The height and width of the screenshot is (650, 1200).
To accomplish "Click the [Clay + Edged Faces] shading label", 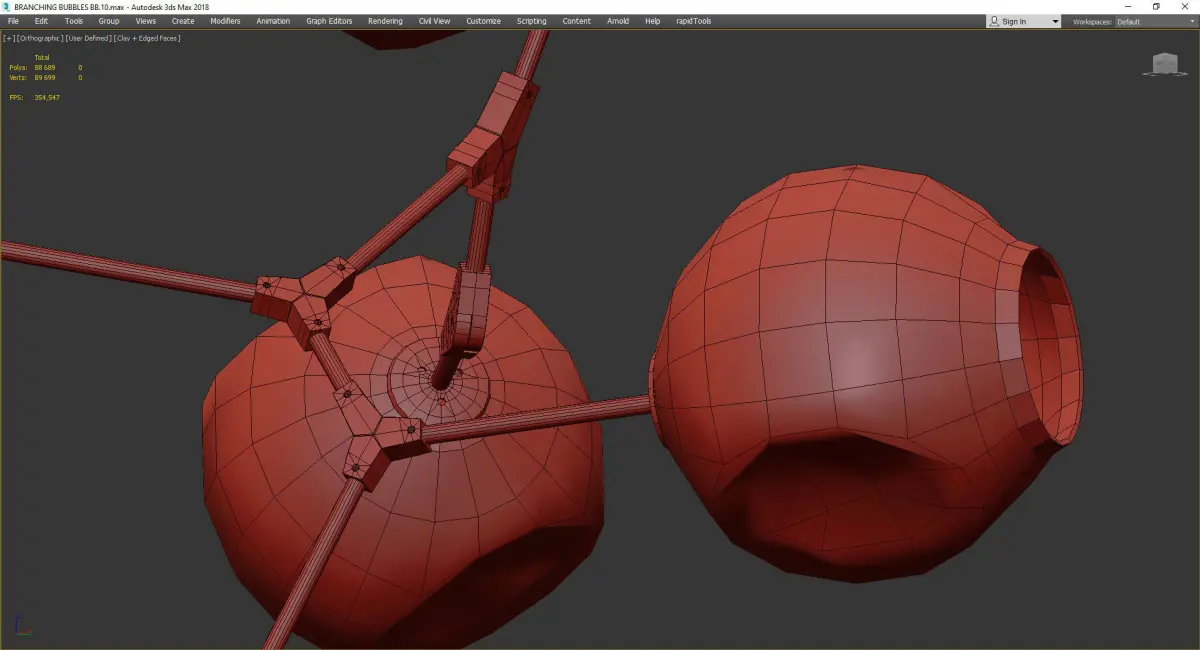I will 147,38.
